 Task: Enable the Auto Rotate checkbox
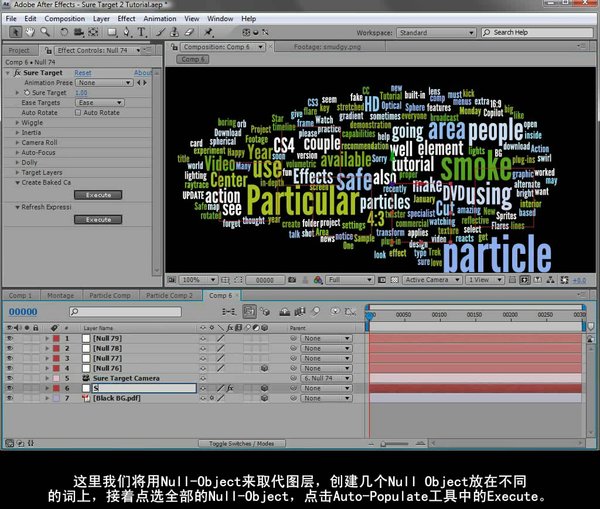pyautogui.click(x=78, y=112)
